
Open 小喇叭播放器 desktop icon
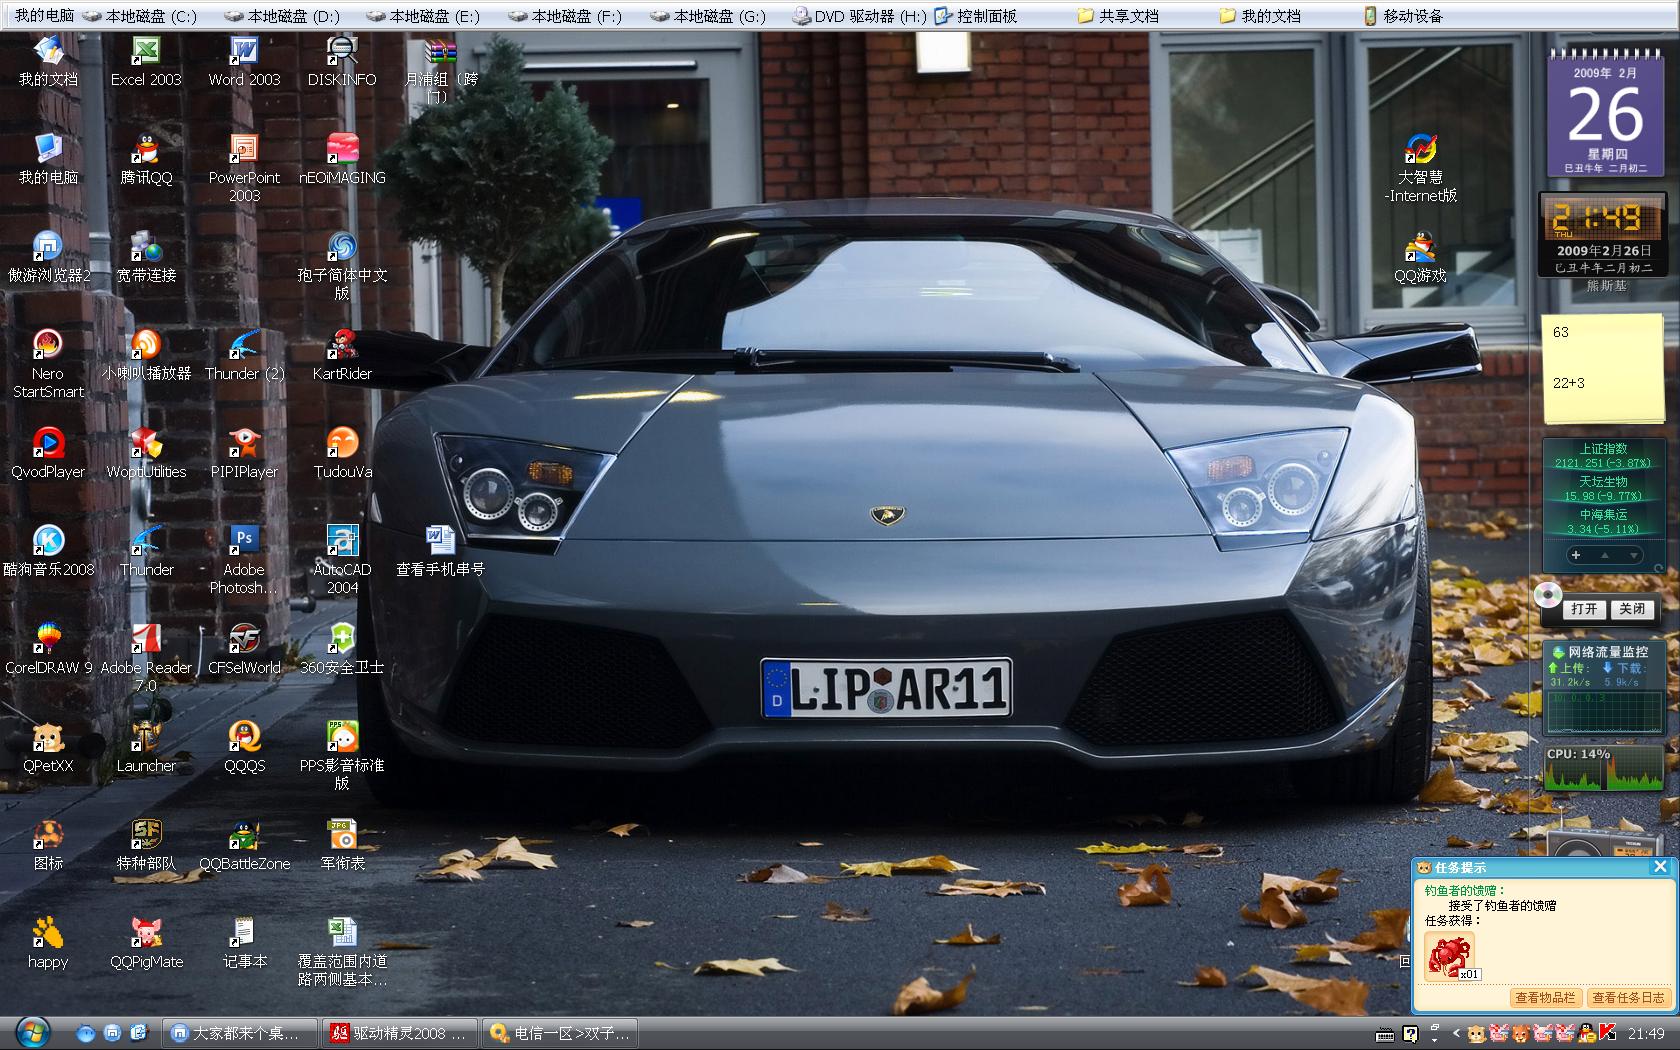[146, 355]
